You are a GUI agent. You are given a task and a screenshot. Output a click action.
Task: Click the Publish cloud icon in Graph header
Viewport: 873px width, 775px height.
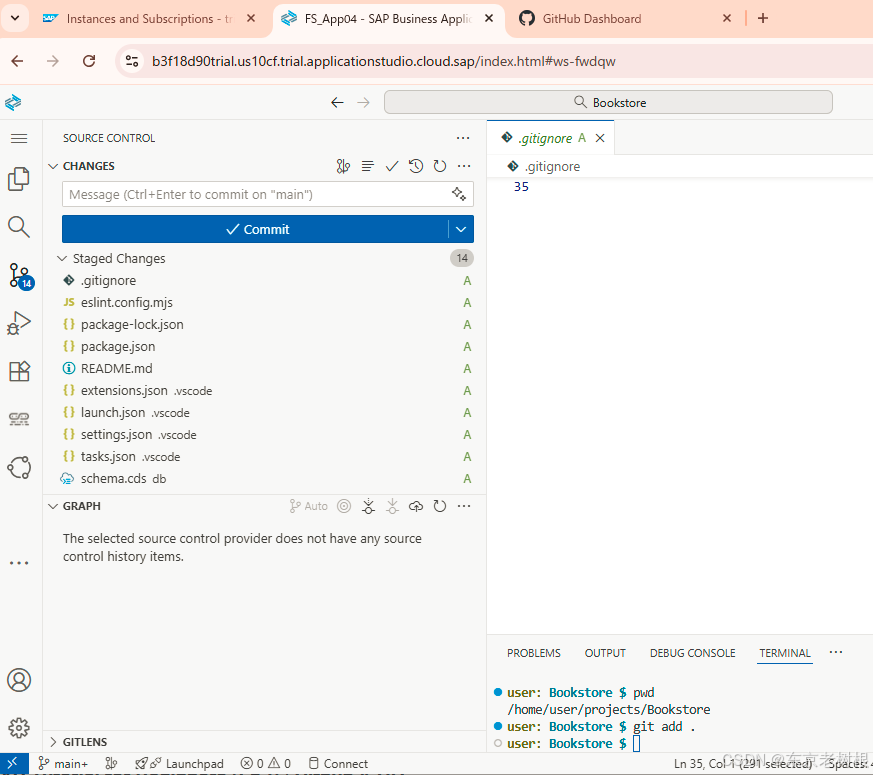(x=416, y=506)
